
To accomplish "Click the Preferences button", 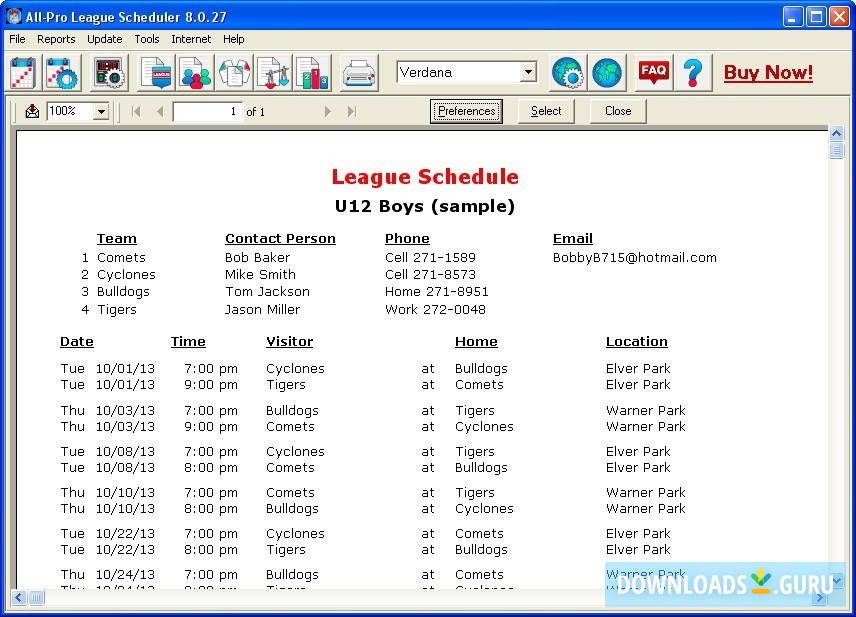I will click(x=466, y=111).
